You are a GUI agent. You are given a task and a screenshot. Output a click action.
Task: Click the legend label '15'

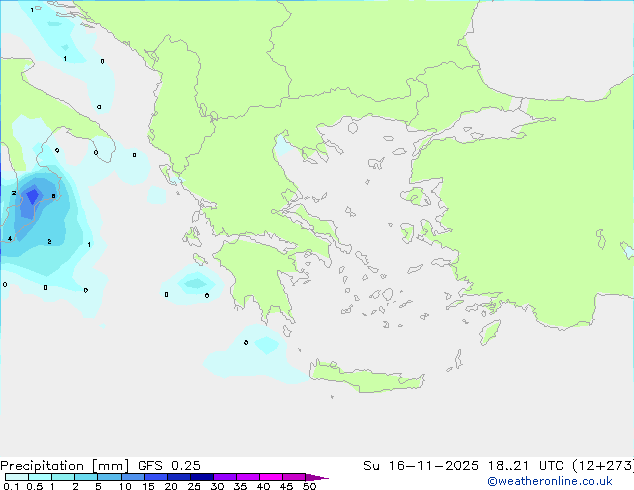[x=148, y=486]
